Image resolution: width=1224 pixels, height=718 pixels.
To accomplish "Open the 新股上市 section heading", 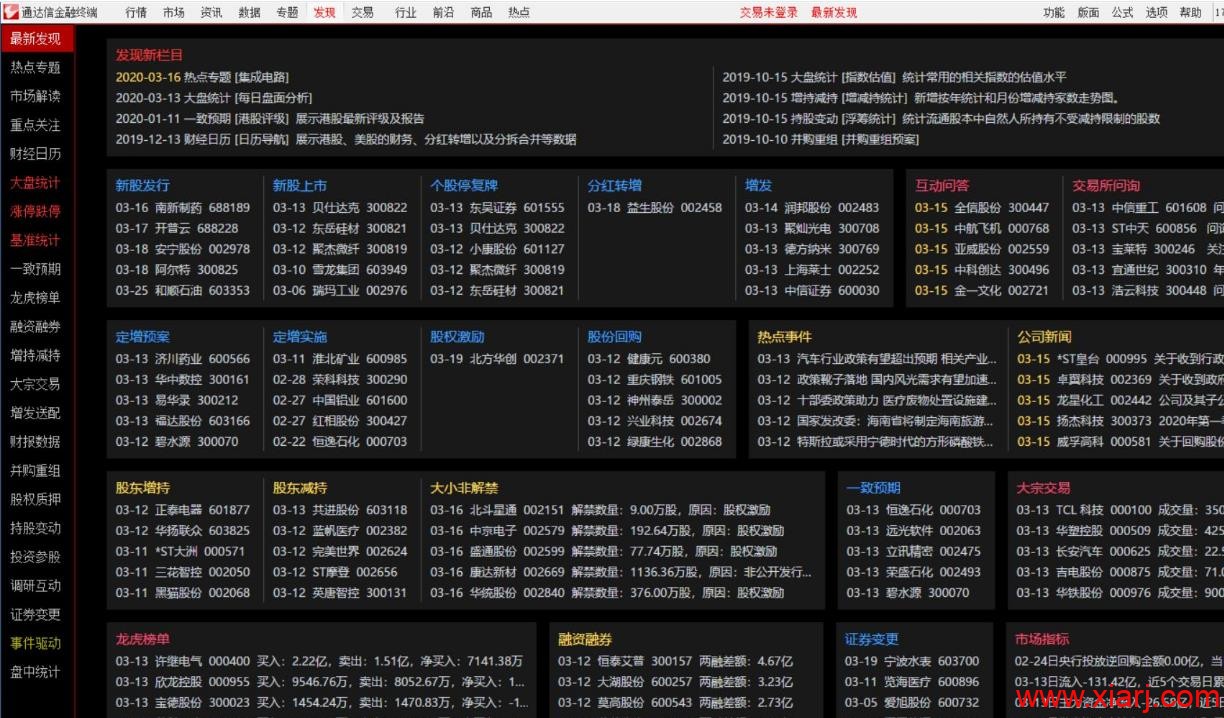I will (300, 186).
